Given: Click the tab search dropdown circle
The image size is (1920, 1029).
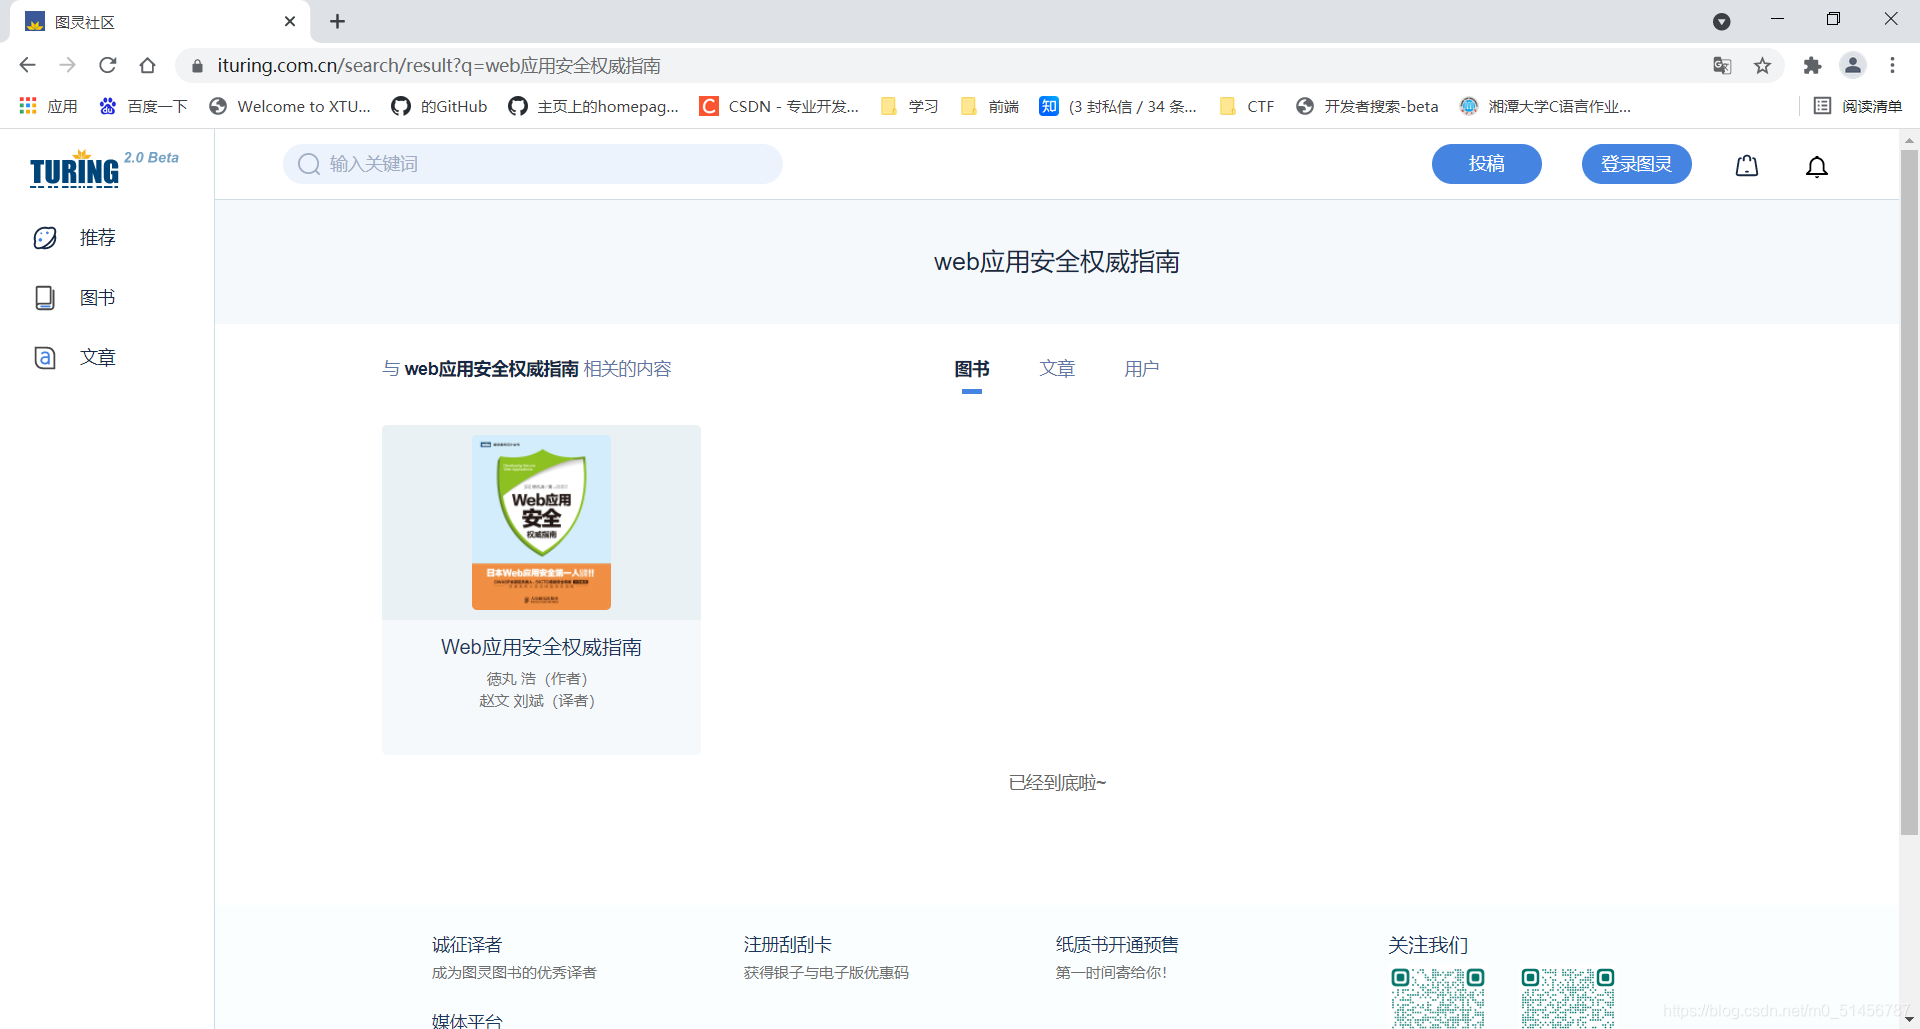Looking at the screenshot, I should pos(1721,21).
